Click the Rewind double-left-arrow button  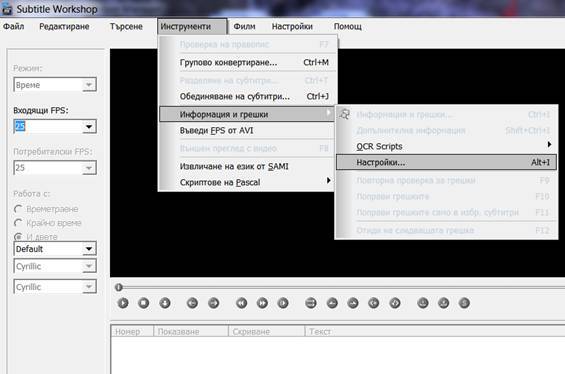click(241, 303)
